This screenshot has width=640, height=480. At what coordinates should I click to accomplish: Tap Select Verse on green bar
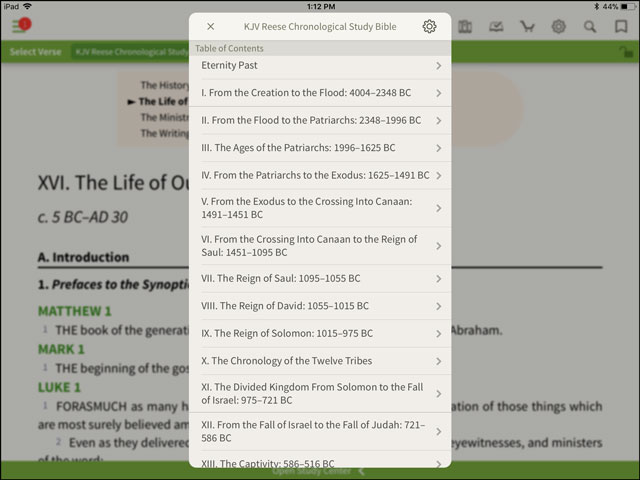click(x=36, y=52)
